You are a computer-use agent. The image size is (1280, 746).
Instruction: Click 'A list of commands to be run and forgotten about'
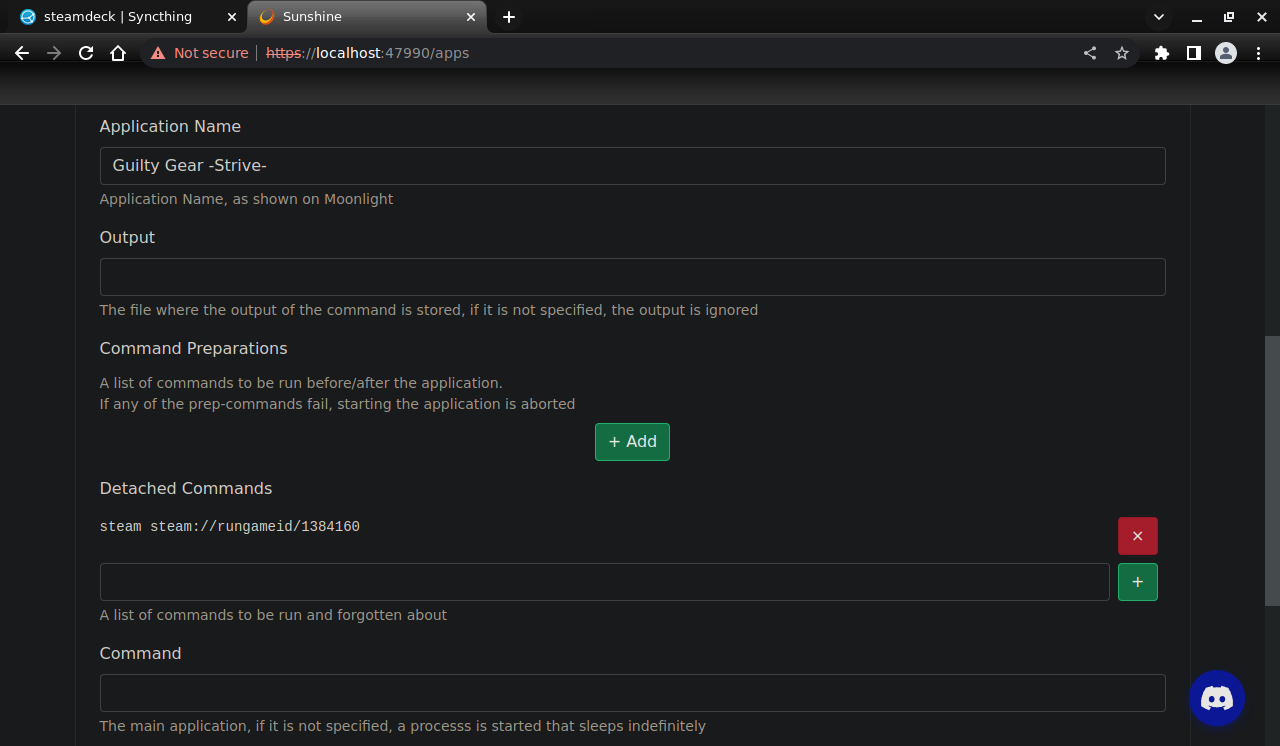point(273,615)
